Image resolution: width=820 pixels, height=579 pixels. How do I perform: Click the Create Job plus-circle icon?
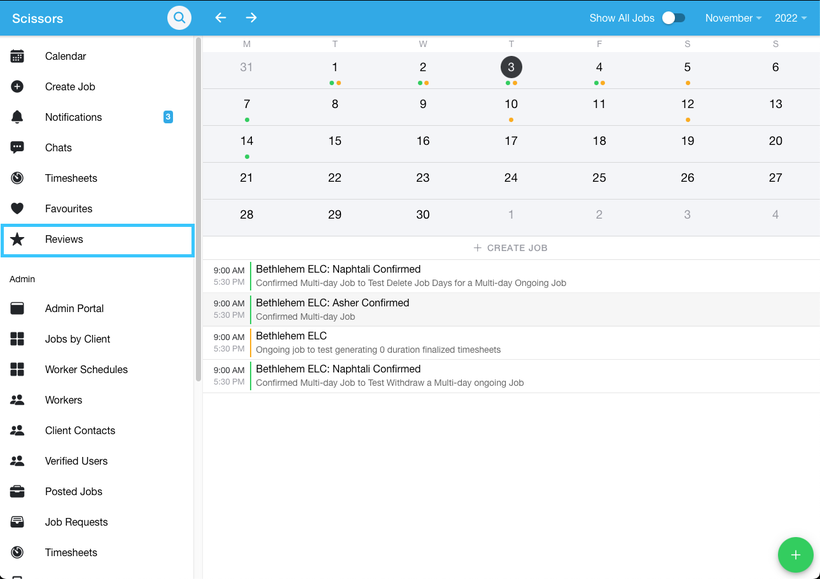17,86
